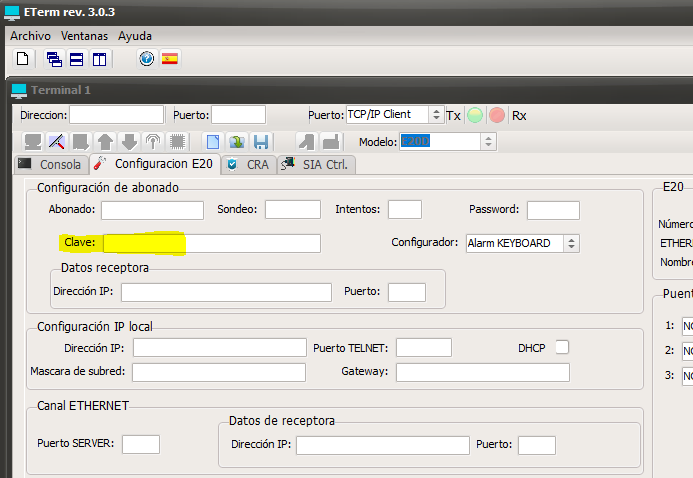This screenshot has width=693, height=478.
Task: Click the new blank document icon in main toolbar
Action: pos(23,59)
